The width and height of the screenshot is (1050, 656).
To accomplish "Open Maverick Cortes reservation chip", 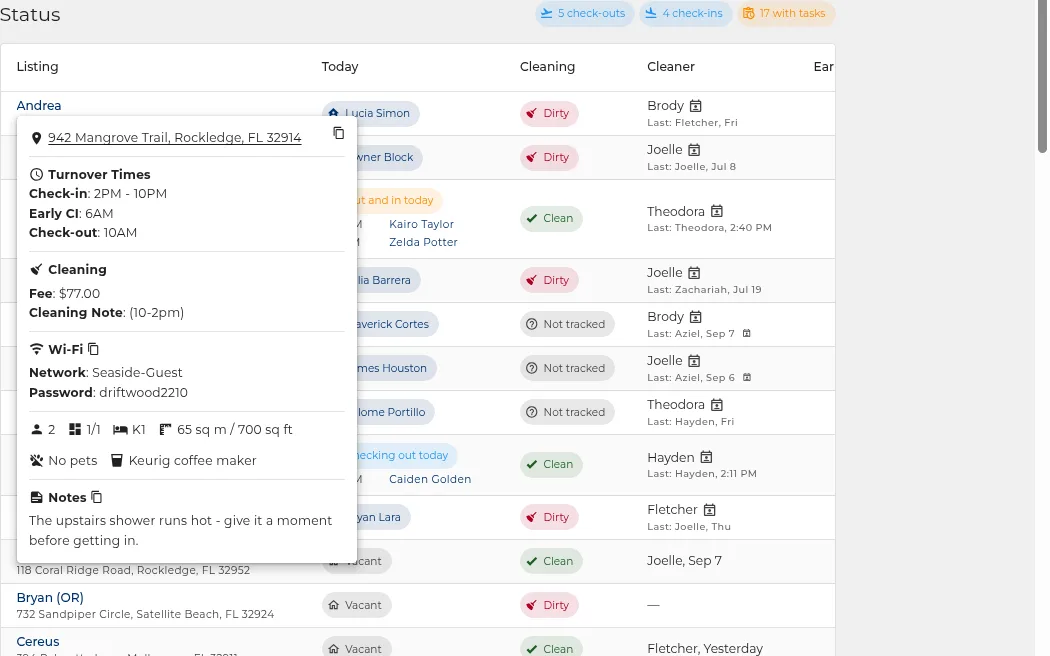I will [397, 324].
